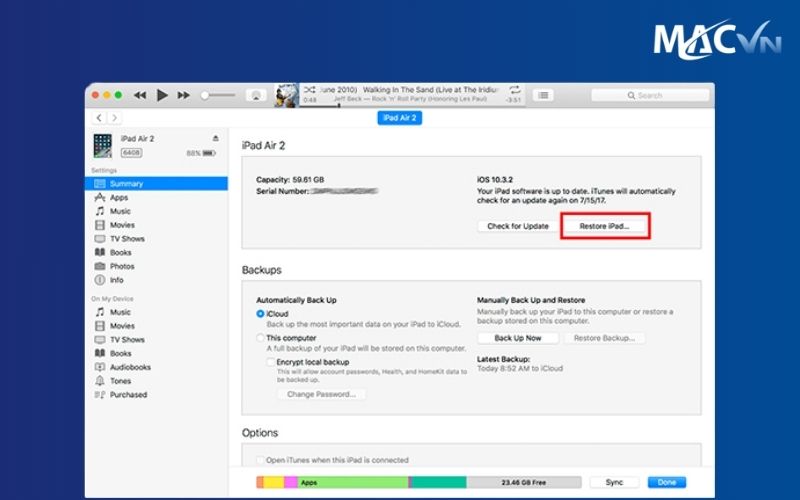Click the green Apps storage segment
This screenshot has height=500, width=800.
click(352, 483)
